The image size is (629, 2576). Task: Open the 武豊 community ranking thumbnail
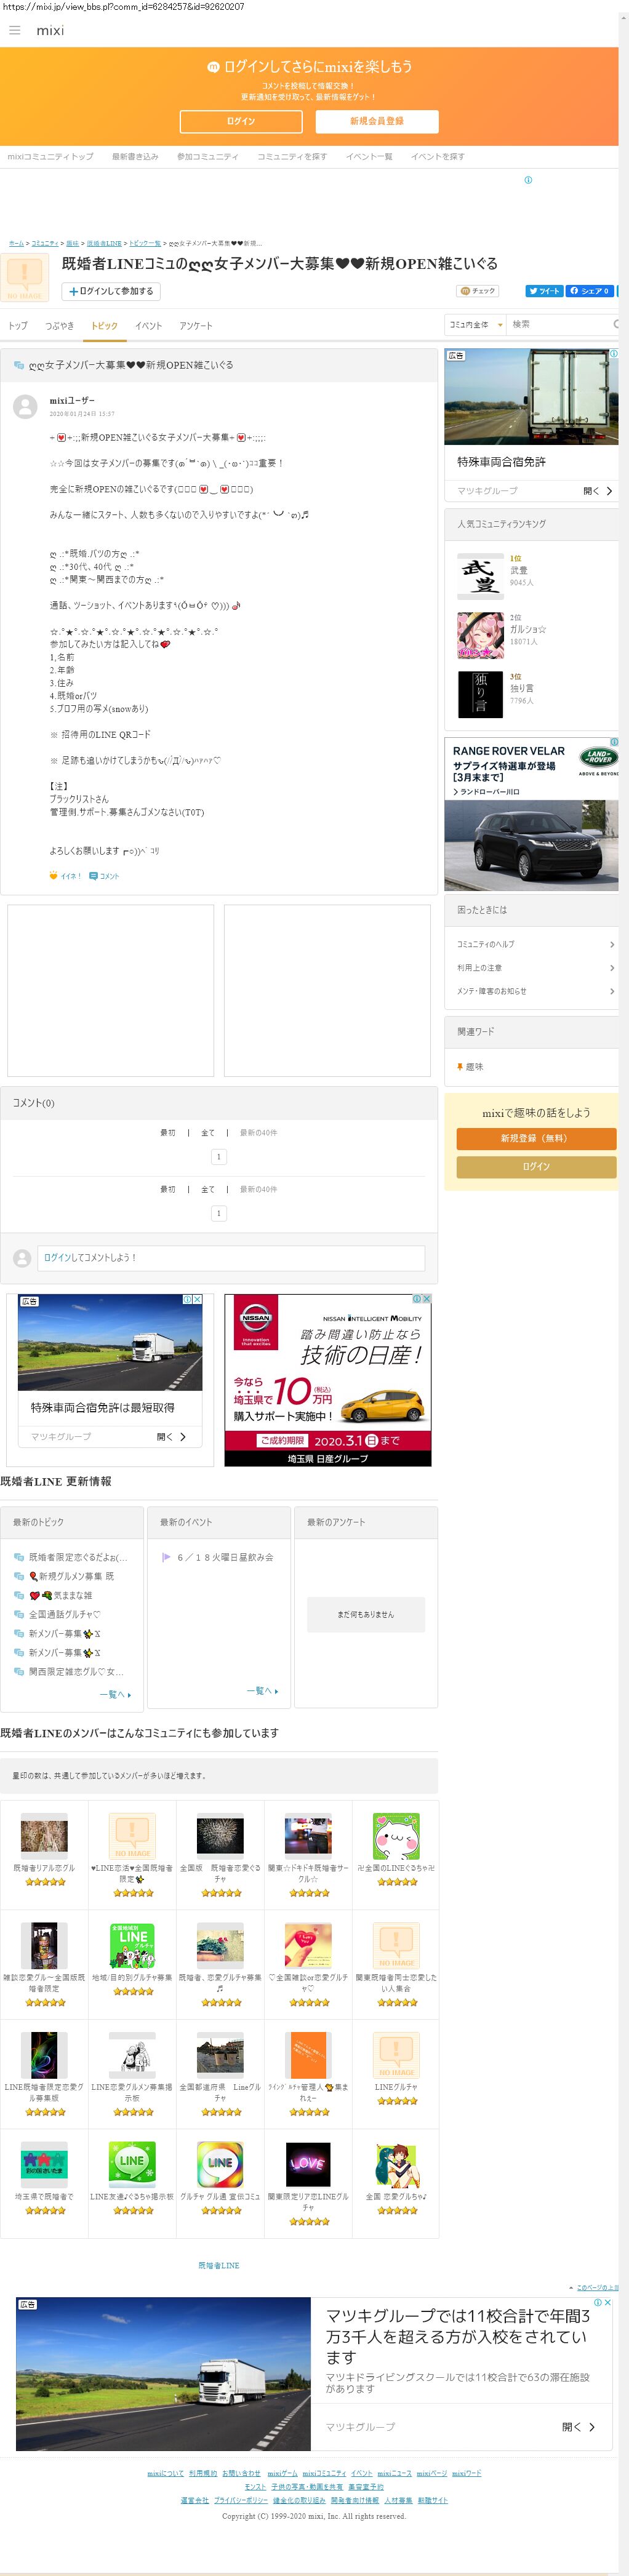coord(480,577)
